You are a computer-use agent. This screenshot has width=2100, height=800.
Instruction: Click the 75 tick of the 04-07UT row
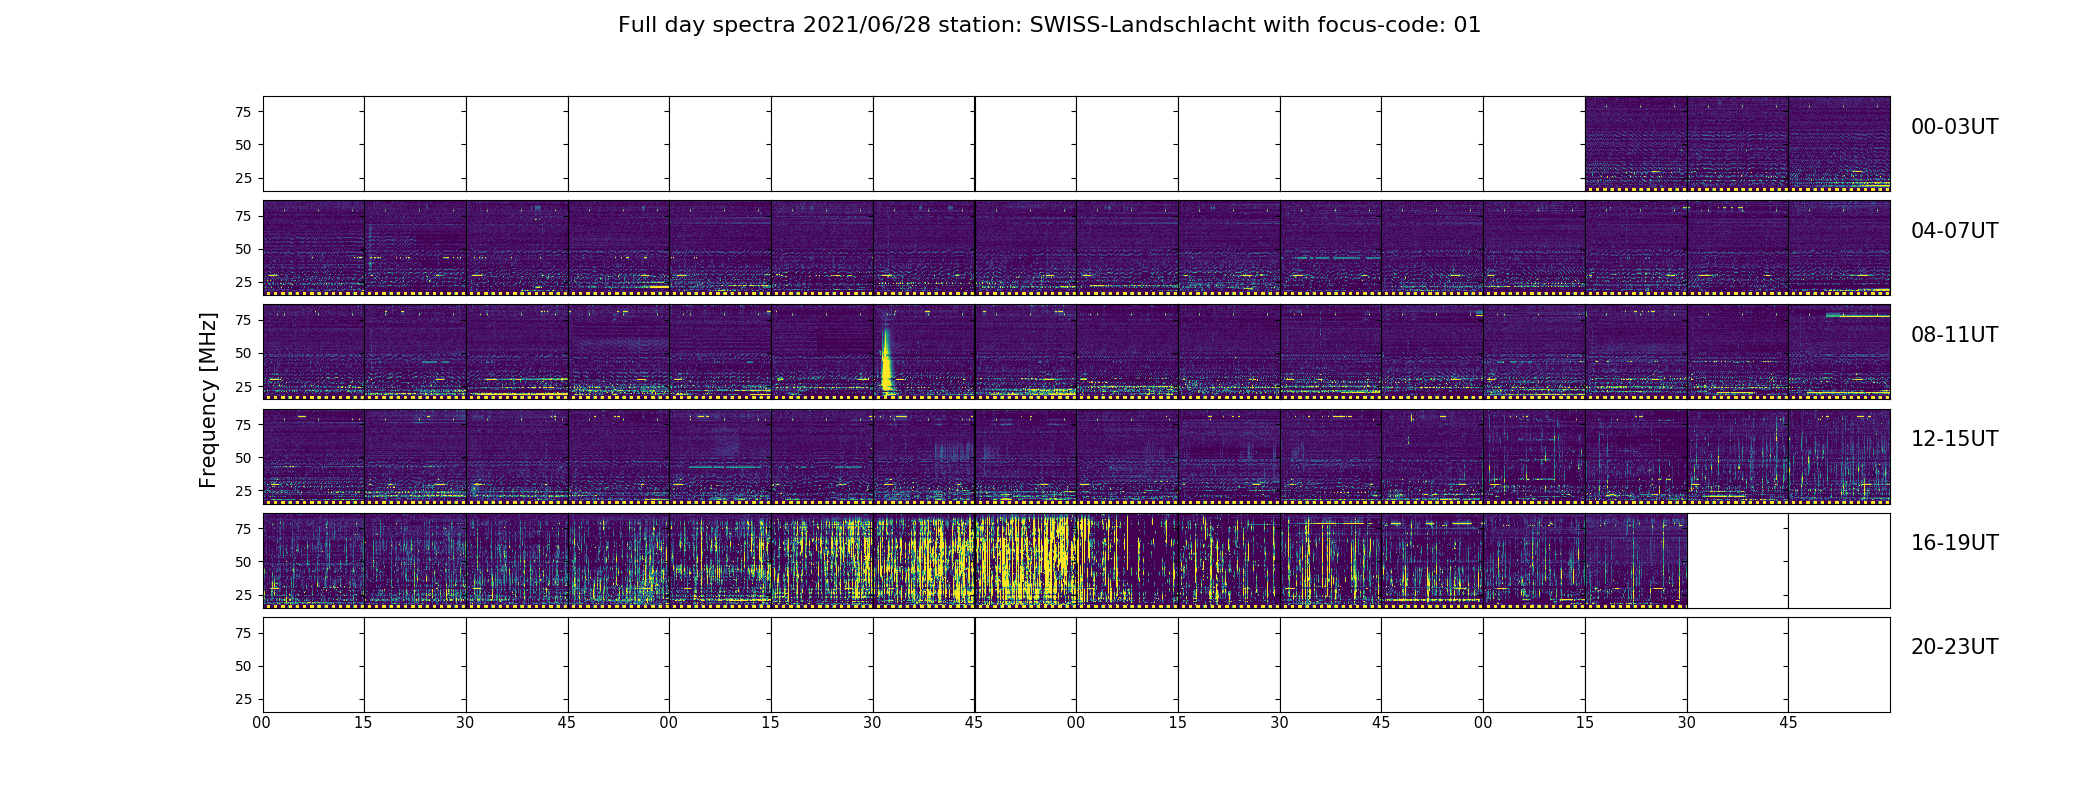(x=243, y=216)
